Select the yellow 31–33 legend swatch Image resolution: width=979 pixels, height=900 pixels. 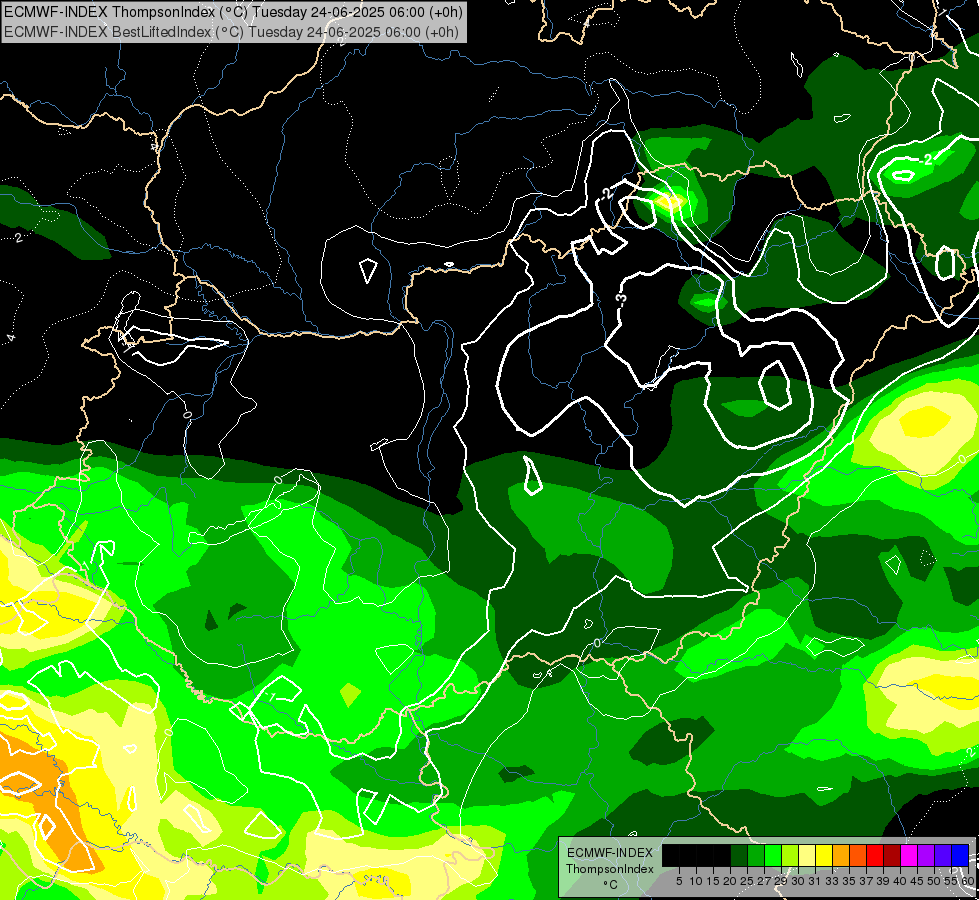pyautogui.click(x=824, y=855)
